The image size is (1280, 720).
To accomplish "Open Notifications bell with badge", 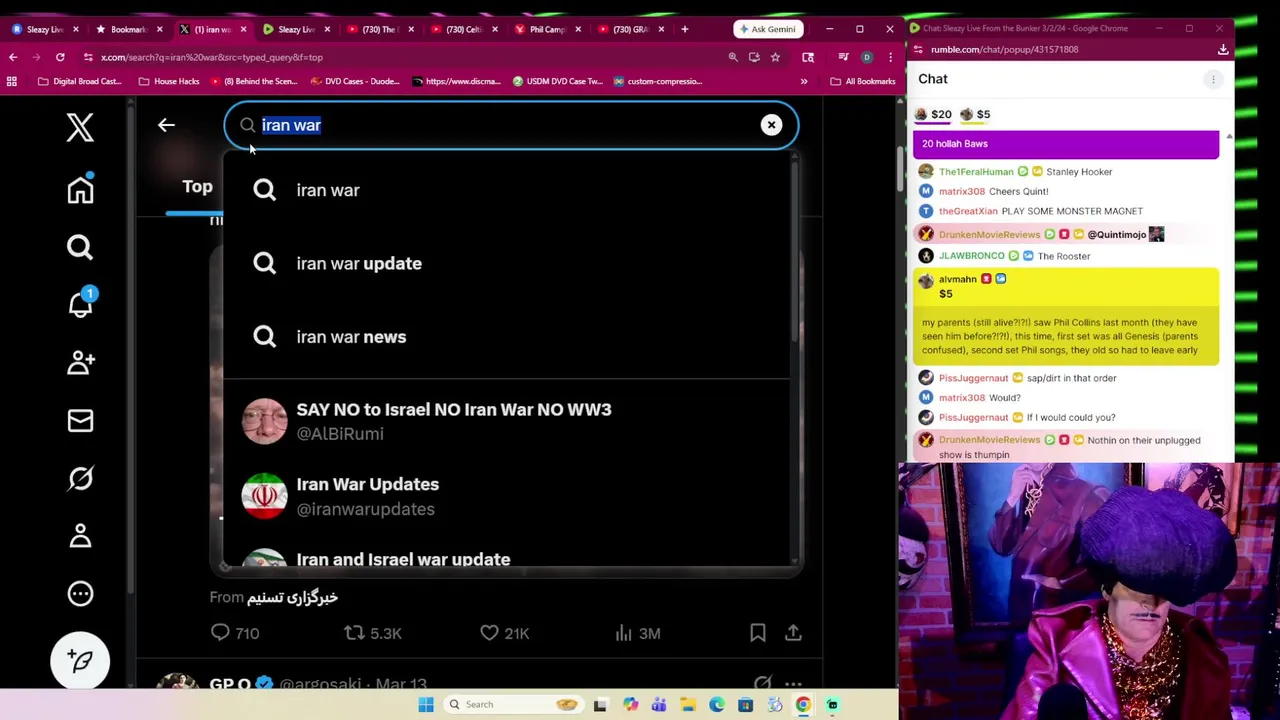I will pyautogui.click(x=80, y=304).
